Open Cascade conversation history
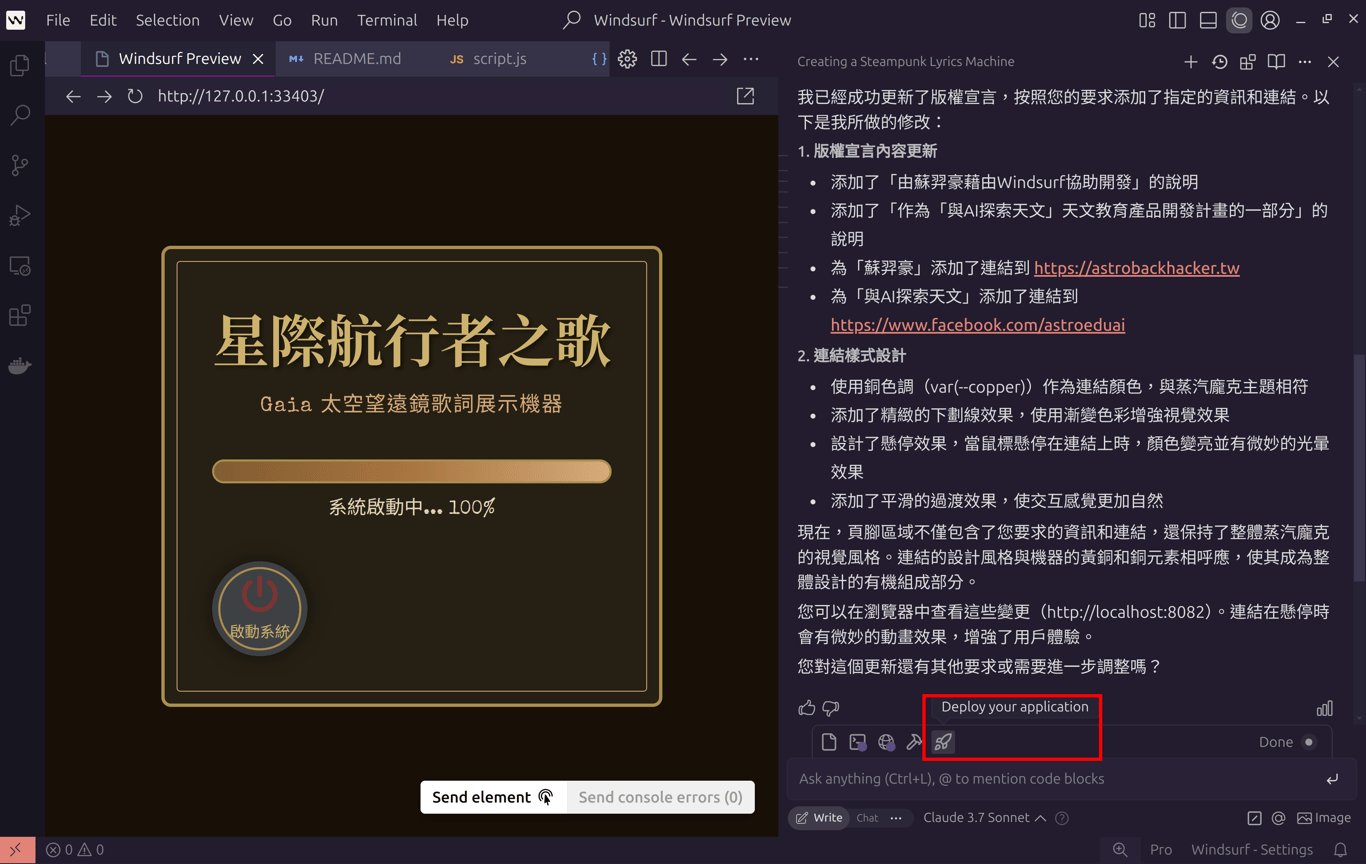The height and width of the screenshot is (864, 1366). point(1219,62)
